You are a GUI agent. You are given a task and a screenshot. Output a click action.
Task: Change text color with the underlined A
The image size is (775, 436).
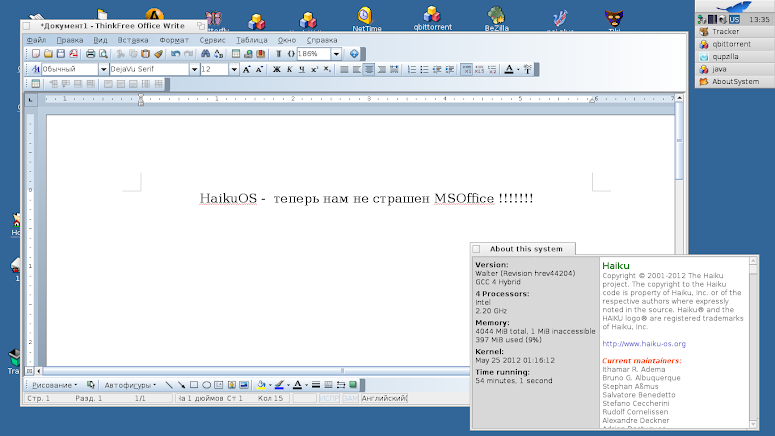coord(509,69)
